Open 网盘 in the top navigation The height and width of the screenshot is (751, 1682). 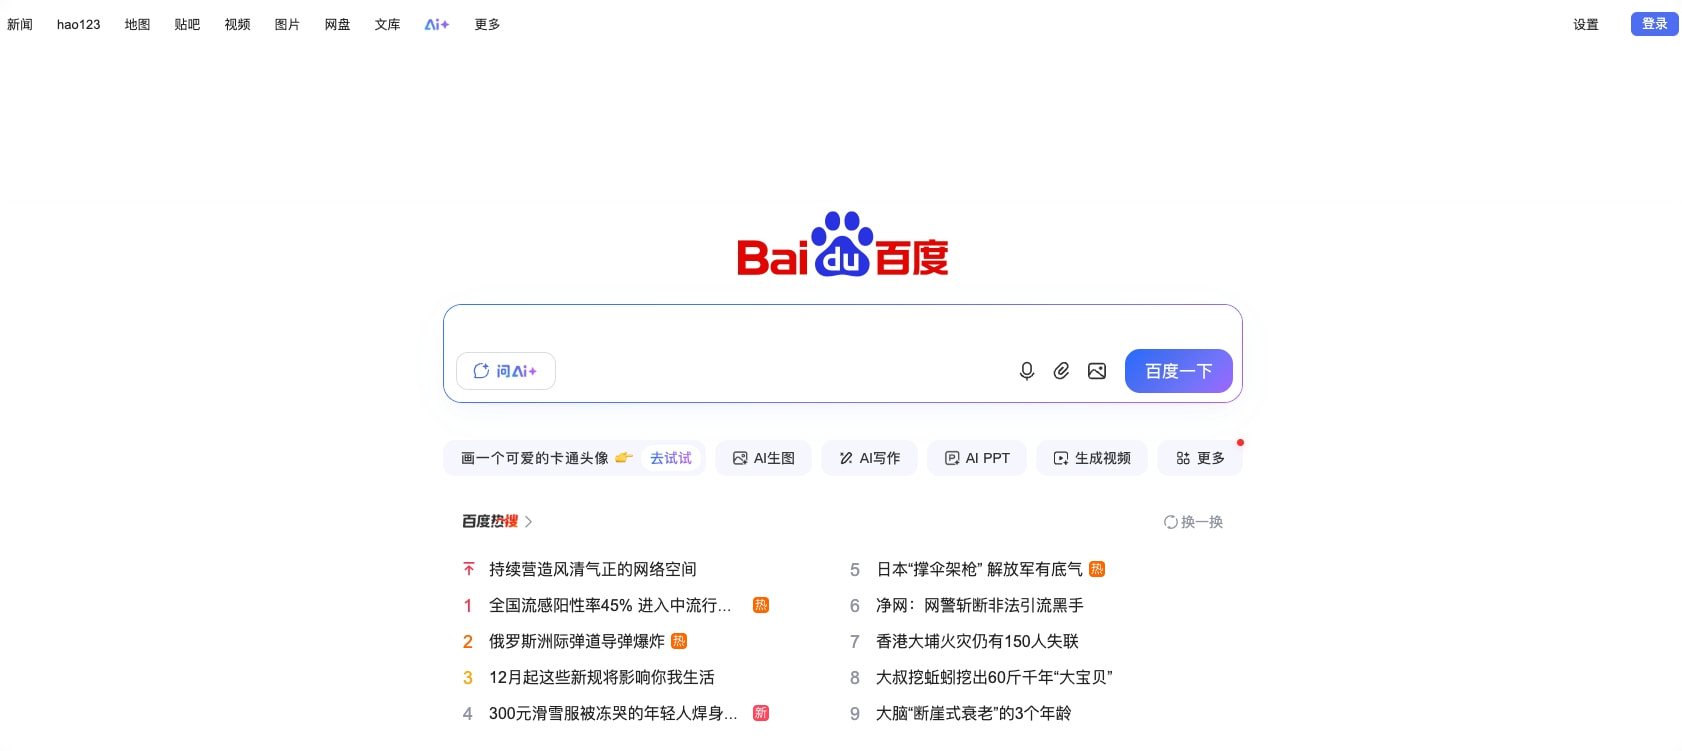[337, 24]
